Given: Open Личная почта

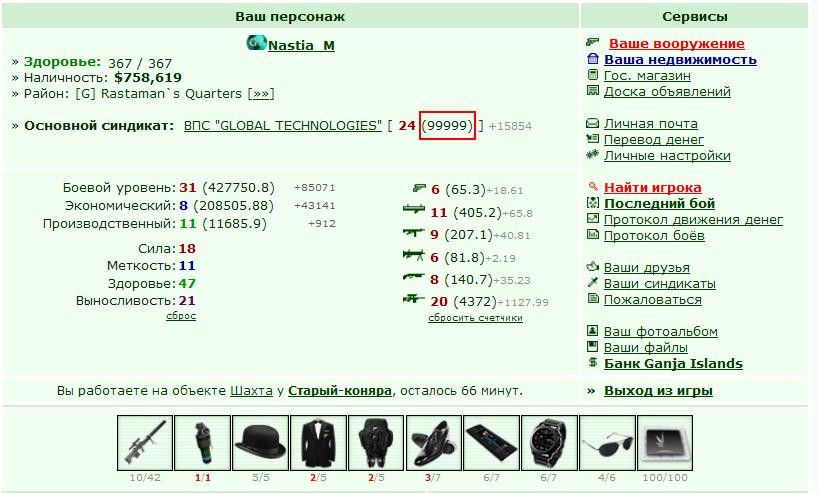Looking at the screenshot, I should (x=651, y=124).
